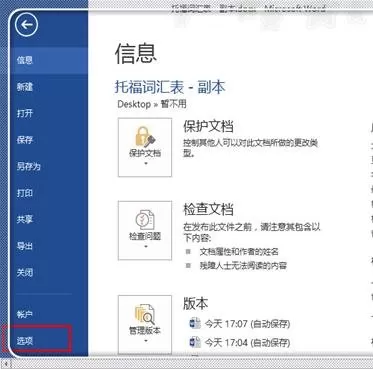Click the 暂不用 folder path segment

tap(173, 104)
